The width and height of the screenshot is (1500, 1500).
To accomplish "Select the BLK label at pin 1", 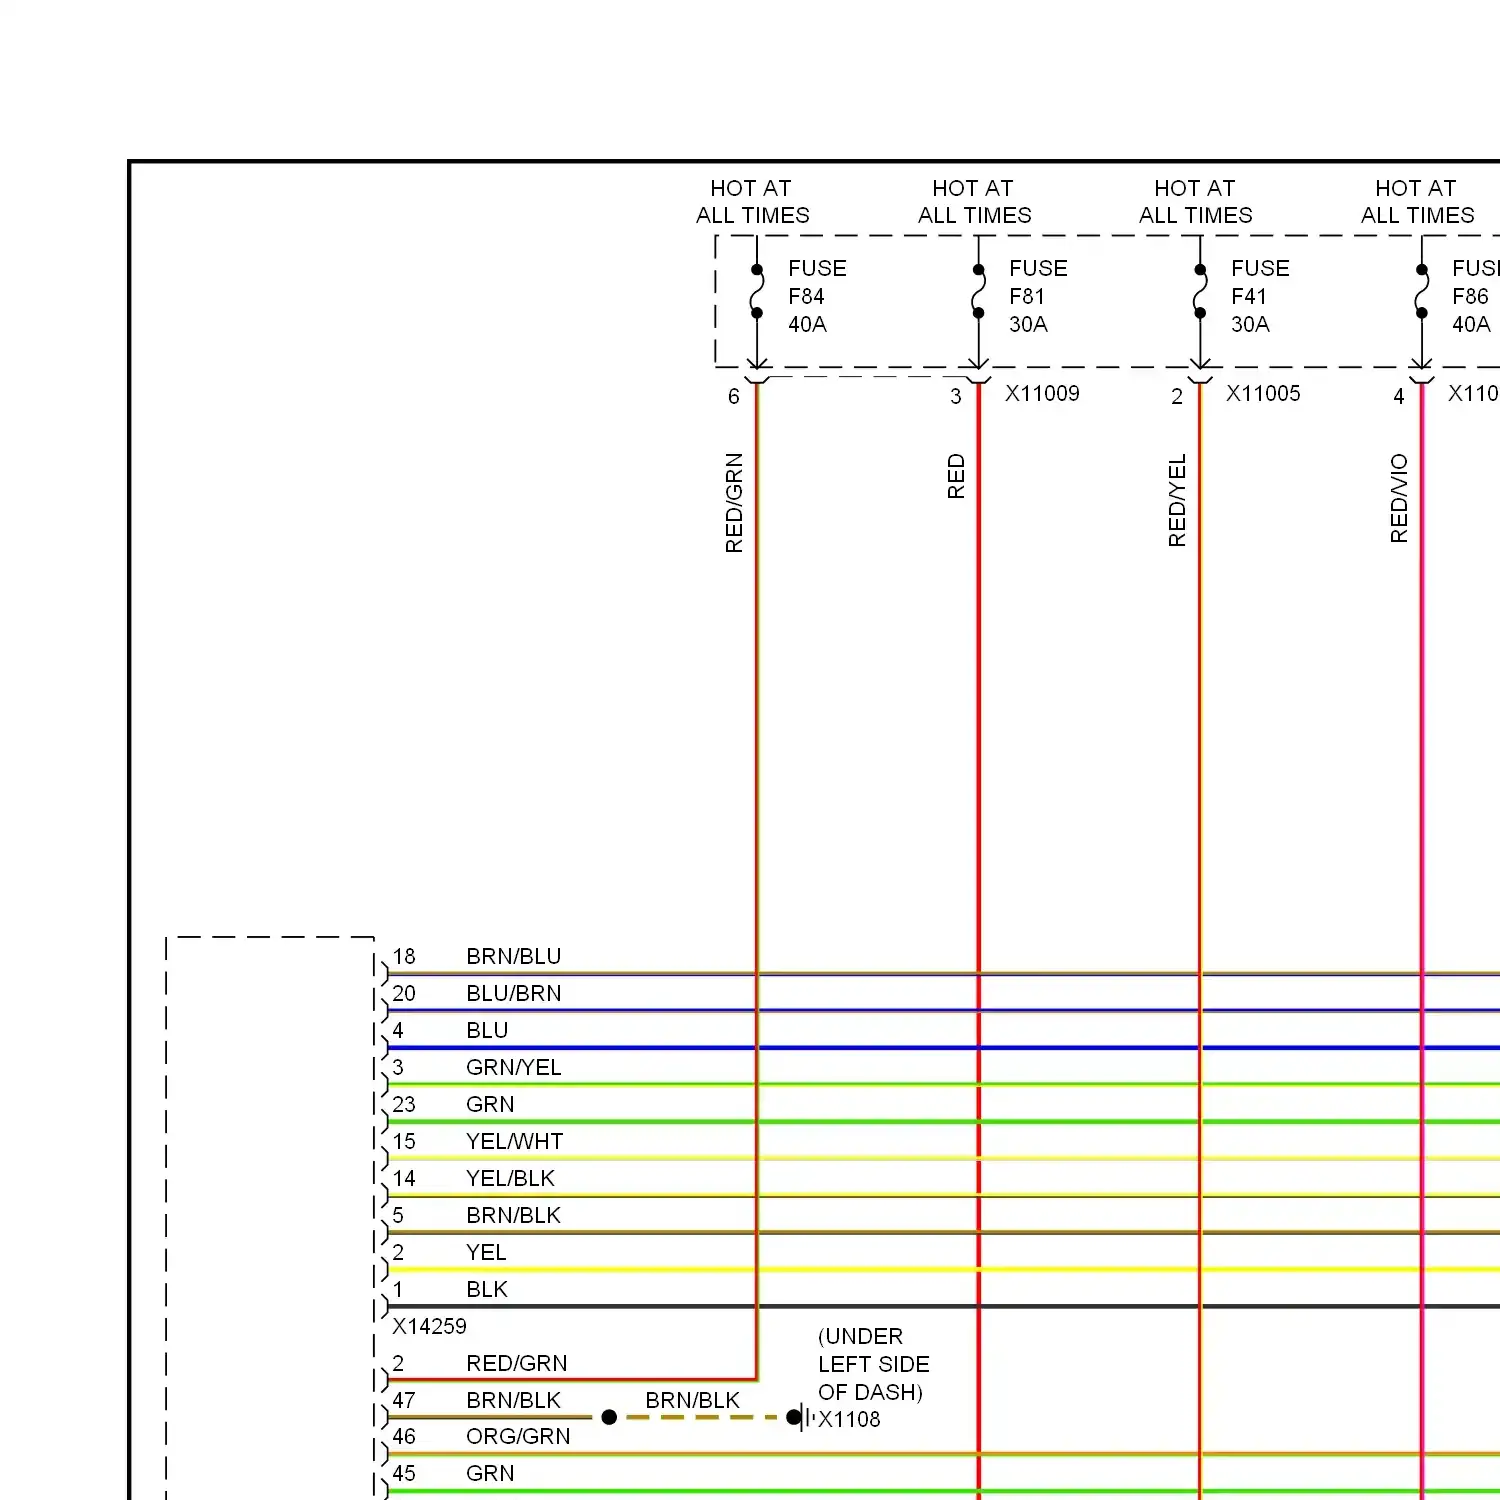I will [487, 1289].
